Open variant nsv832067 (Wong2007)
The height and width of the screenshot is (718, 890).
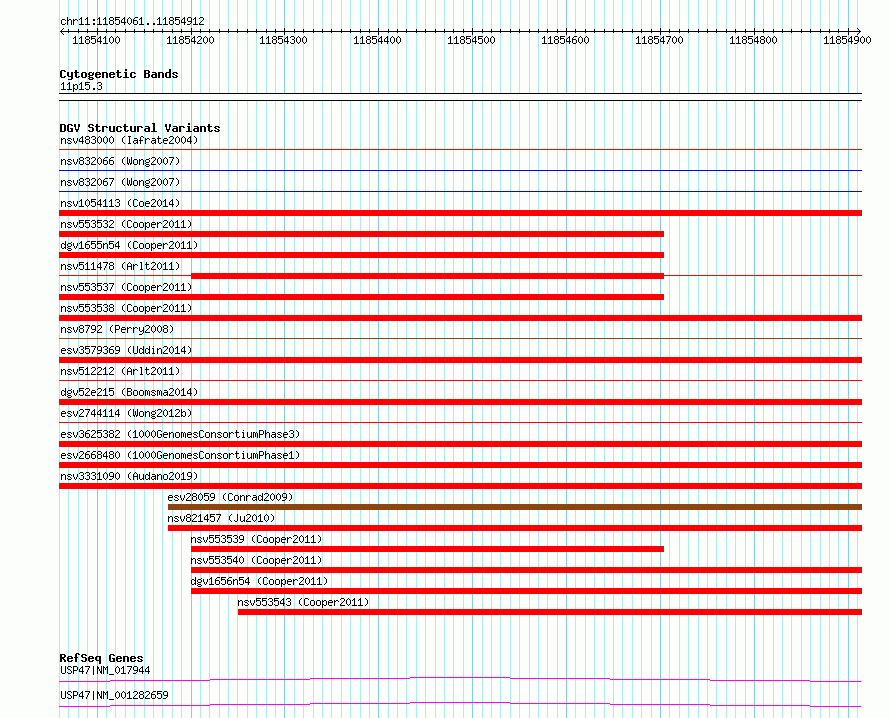tap(120, 182)
